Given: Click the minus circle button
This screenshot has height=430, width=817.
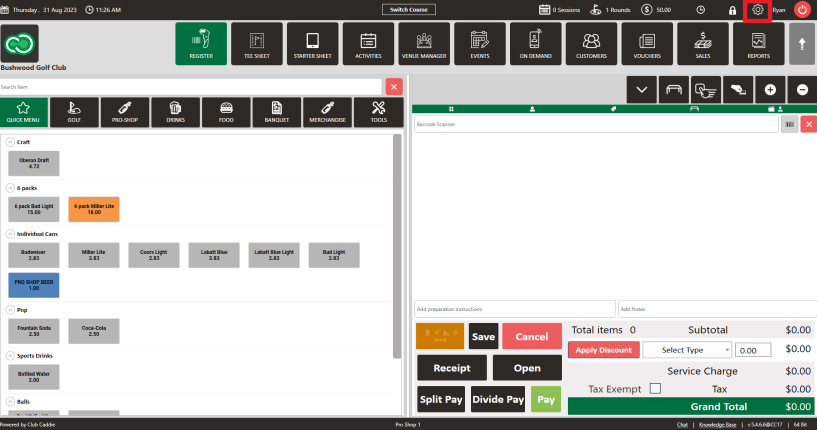Looking at the screenshot, I should 802,90.
